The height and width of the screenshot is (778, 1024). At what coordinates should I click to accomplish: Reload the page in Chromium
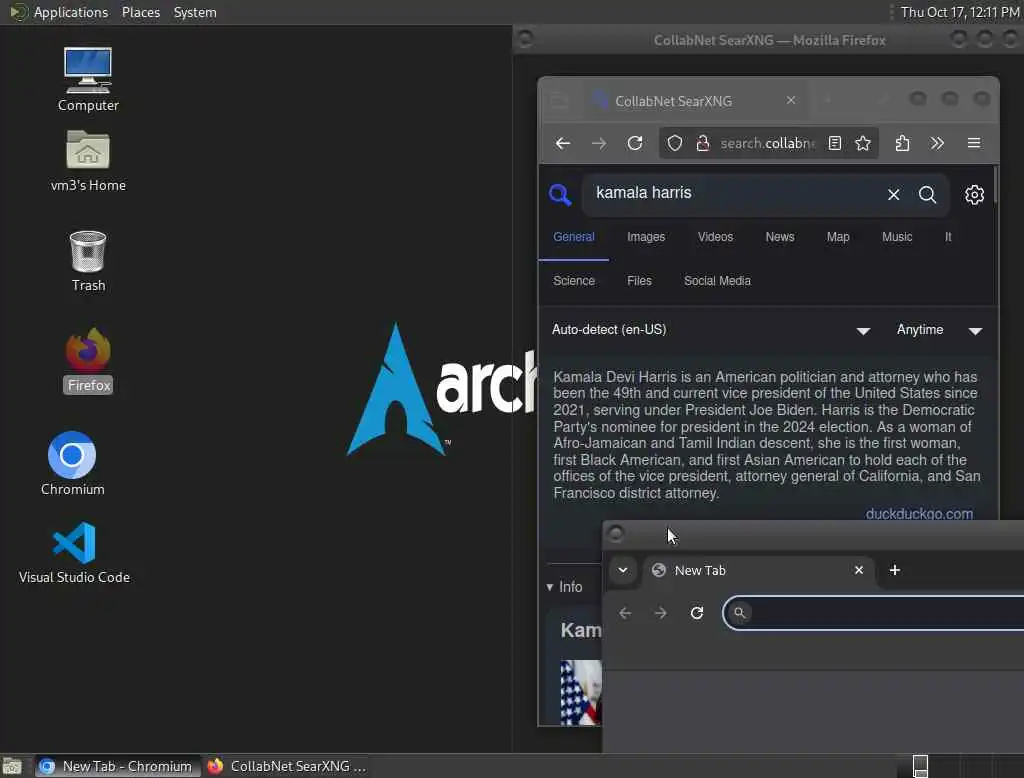point(697,613)
